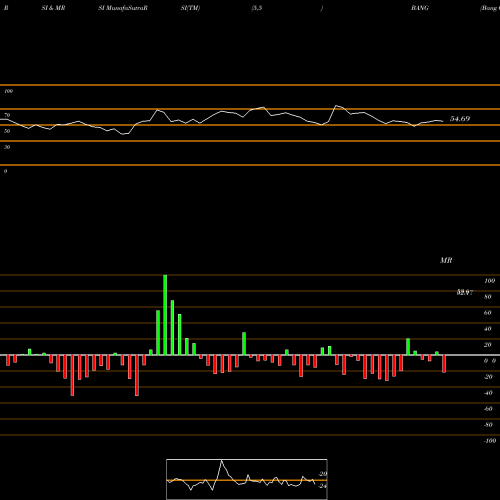500x500 pixels.
Task: Click the 29 label in mini chart
Action: coord(323,474)
